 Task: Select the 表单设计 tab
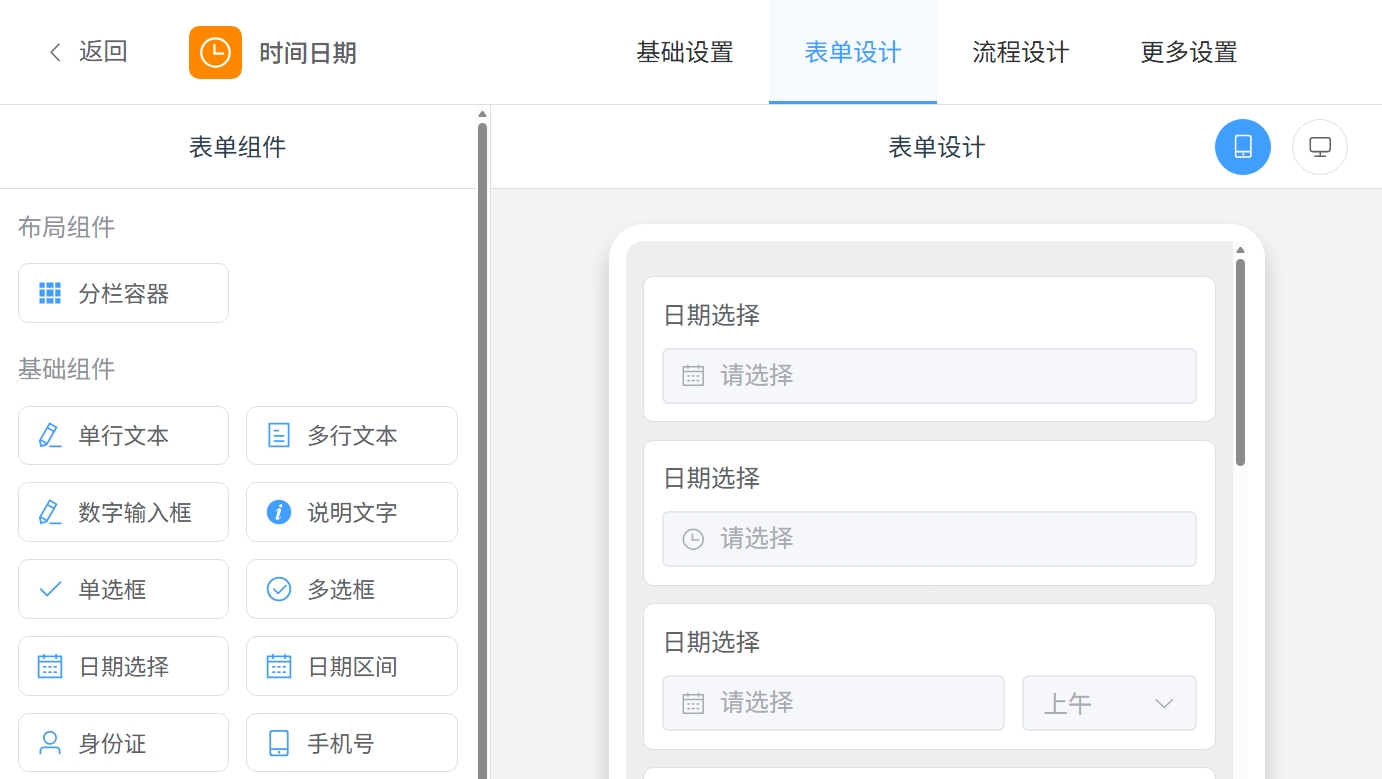[x=853, y=52]
